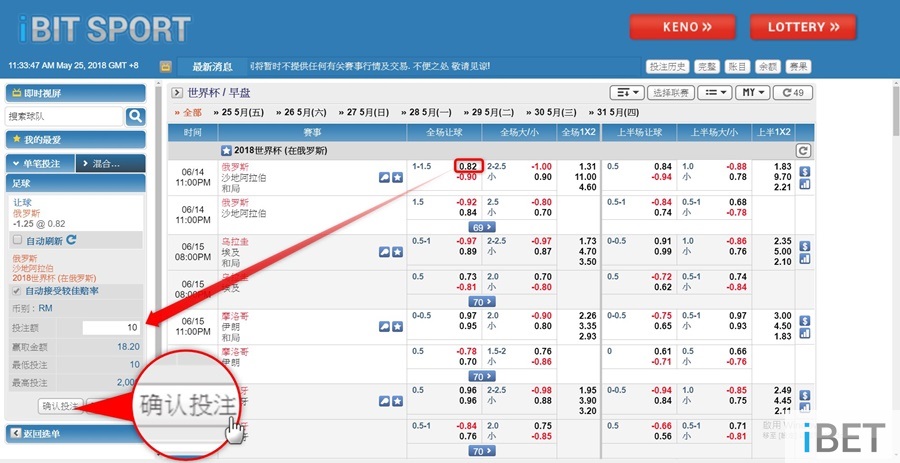Click the small 确认投注 button in bet slip
This screenshot has height=463, width=900.
point(61,406)
